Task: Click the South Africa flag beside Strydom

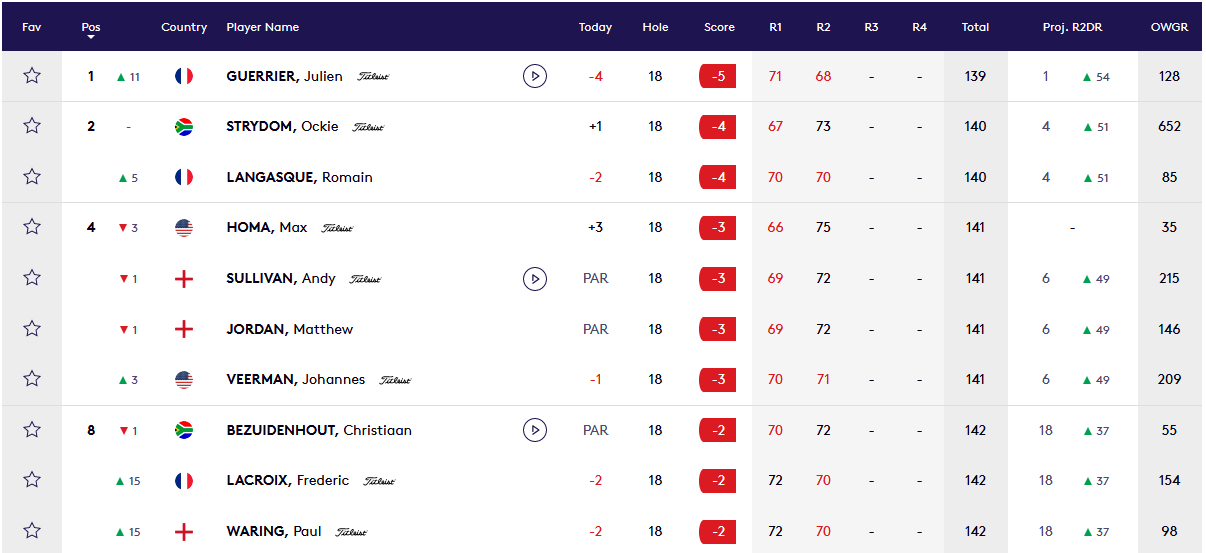Action: 184,127
